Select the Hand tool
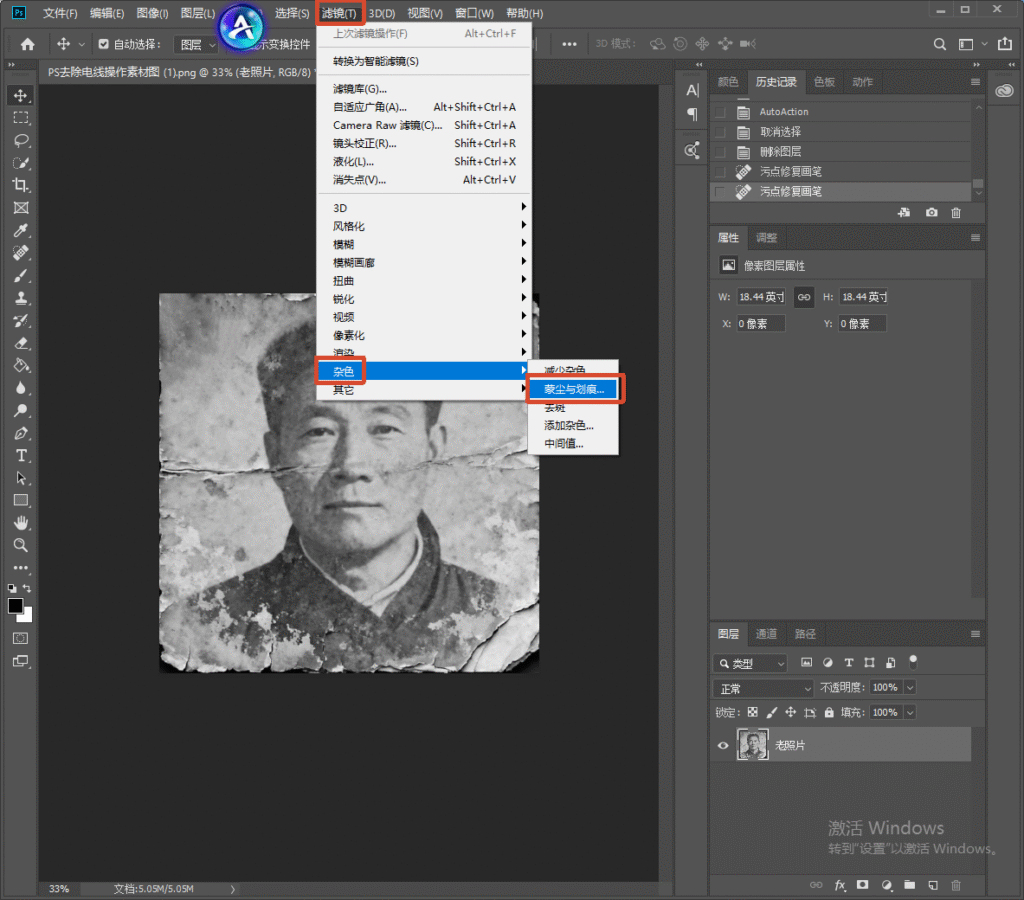The width and height of the screenshot is (1024, 900). (21, 523)
